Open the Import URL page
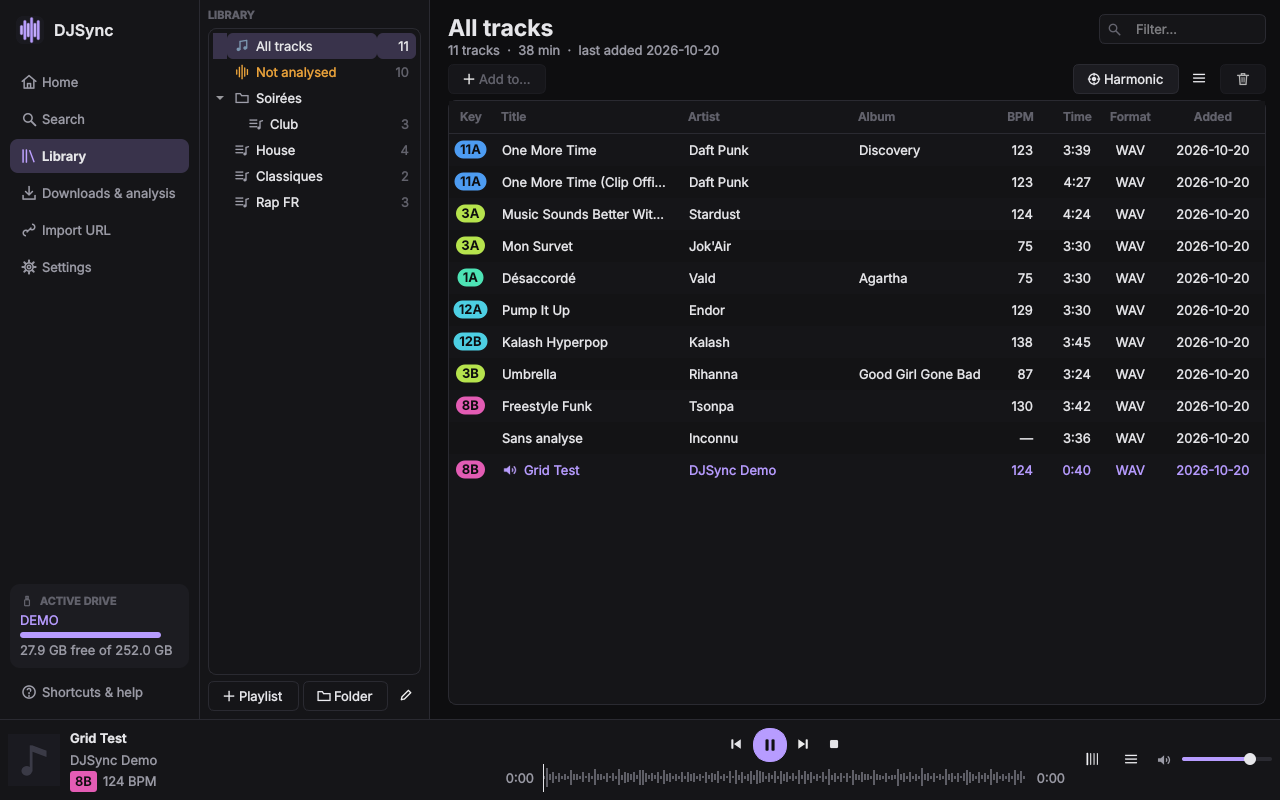The width and height of the screenshot is (1280, 800). (99, 230)
